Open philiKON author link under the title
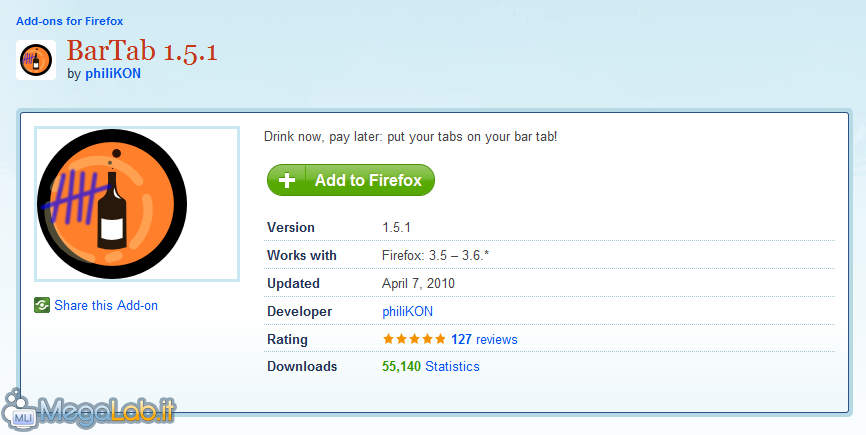This screenshot has height=435, width=866. point(113,73)
